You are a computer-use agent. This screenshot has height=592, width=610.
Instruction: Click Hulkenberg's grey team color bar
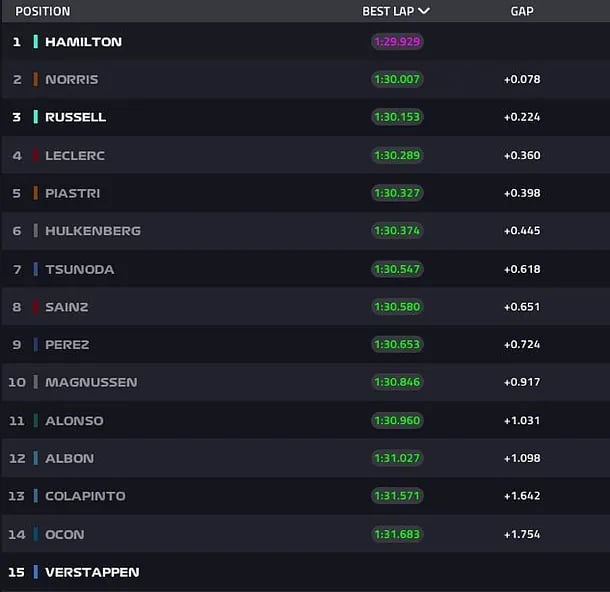pos(36,231)
